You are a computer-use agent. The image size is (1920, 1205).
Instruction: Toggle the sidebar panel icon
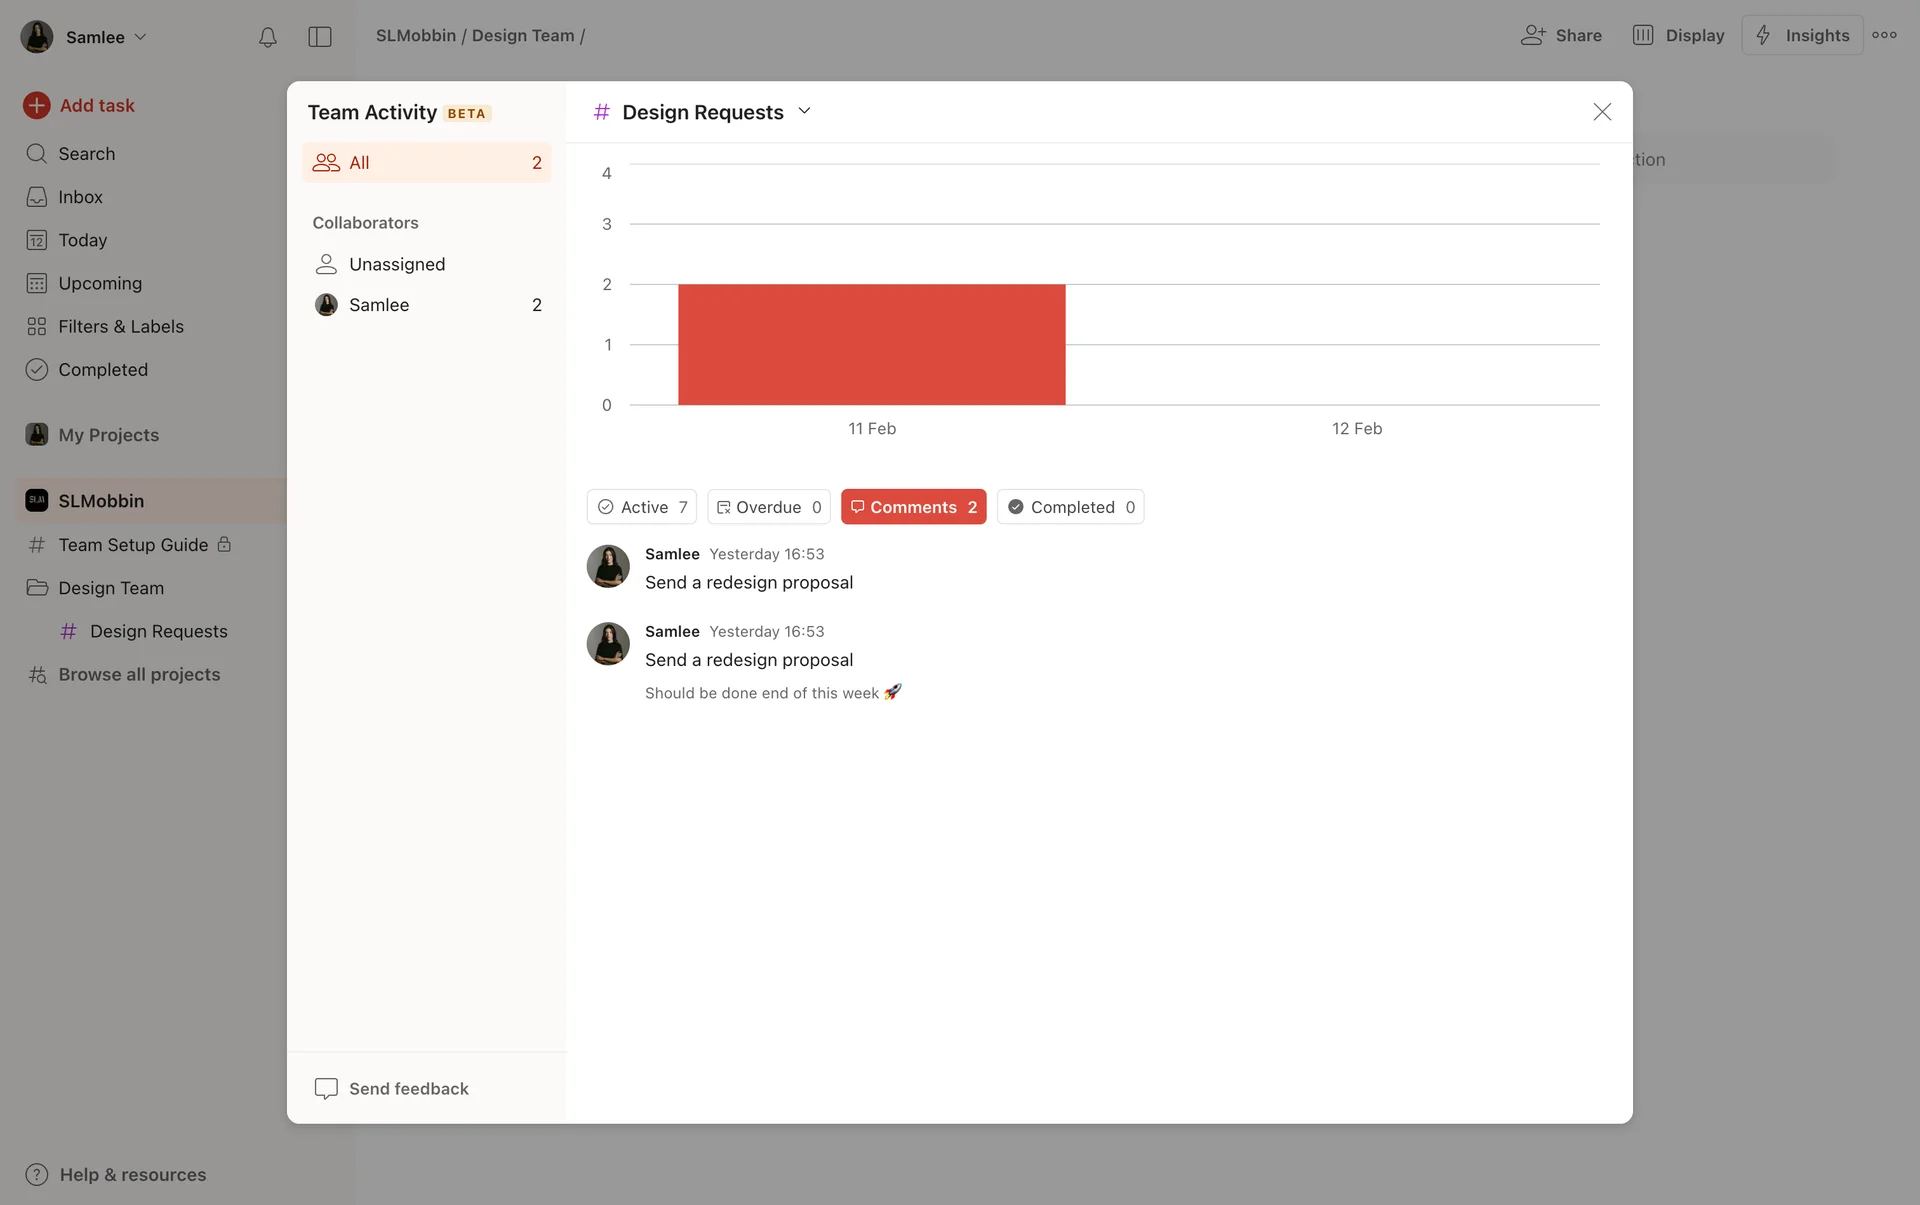tap(320, 37)
